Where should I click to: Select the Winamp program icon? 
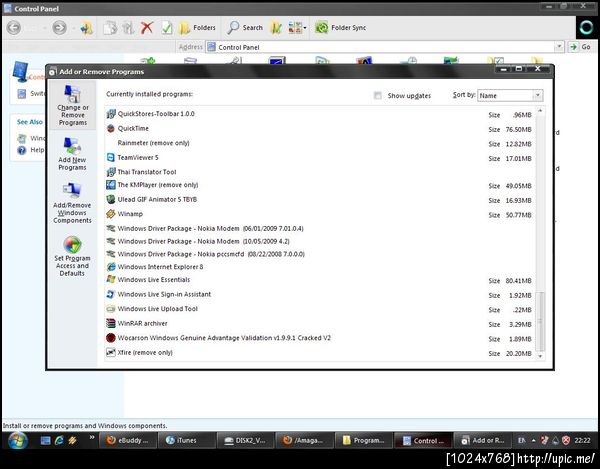(x=111, y=214)
